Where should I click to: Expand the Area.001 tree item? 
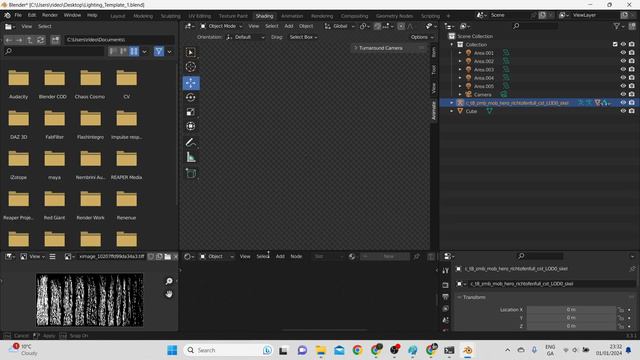click(x=460, y=53)
